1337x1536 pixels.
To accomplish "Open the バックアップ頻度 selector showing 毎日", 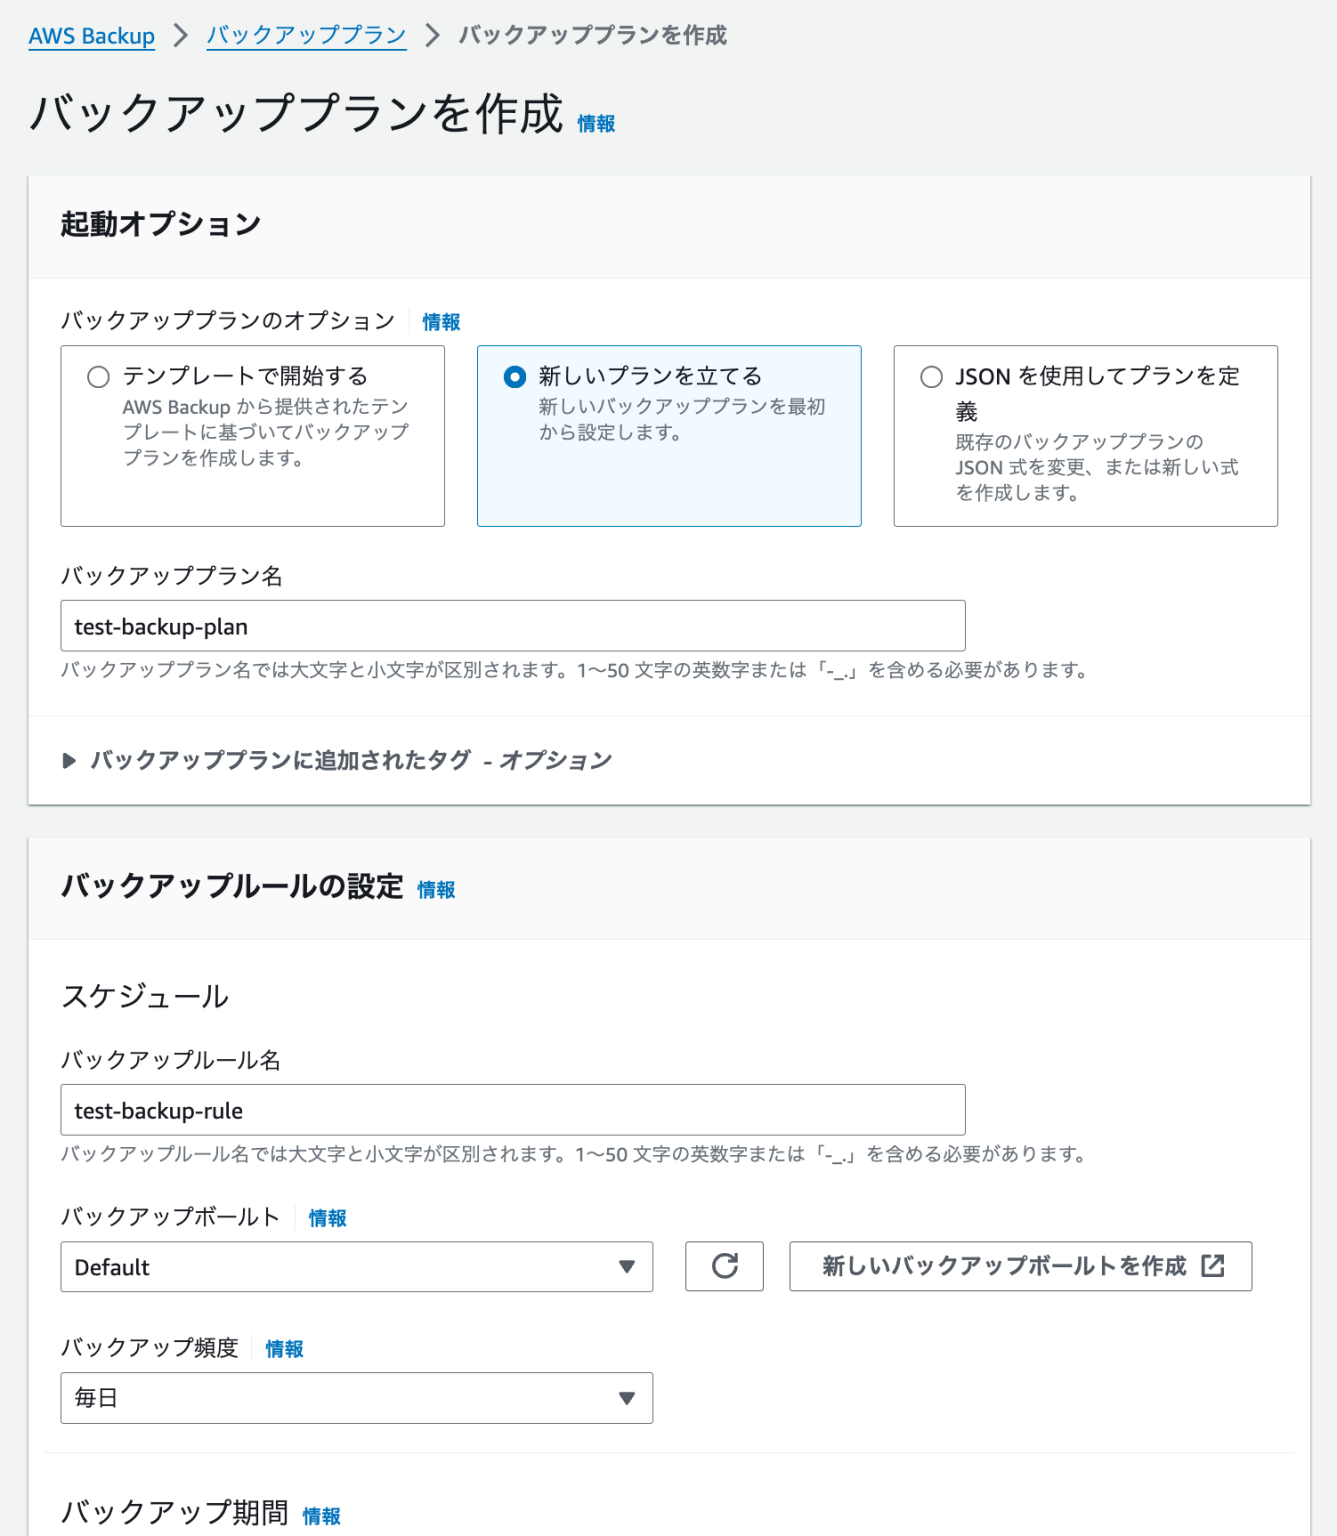I will point(355,1398).
